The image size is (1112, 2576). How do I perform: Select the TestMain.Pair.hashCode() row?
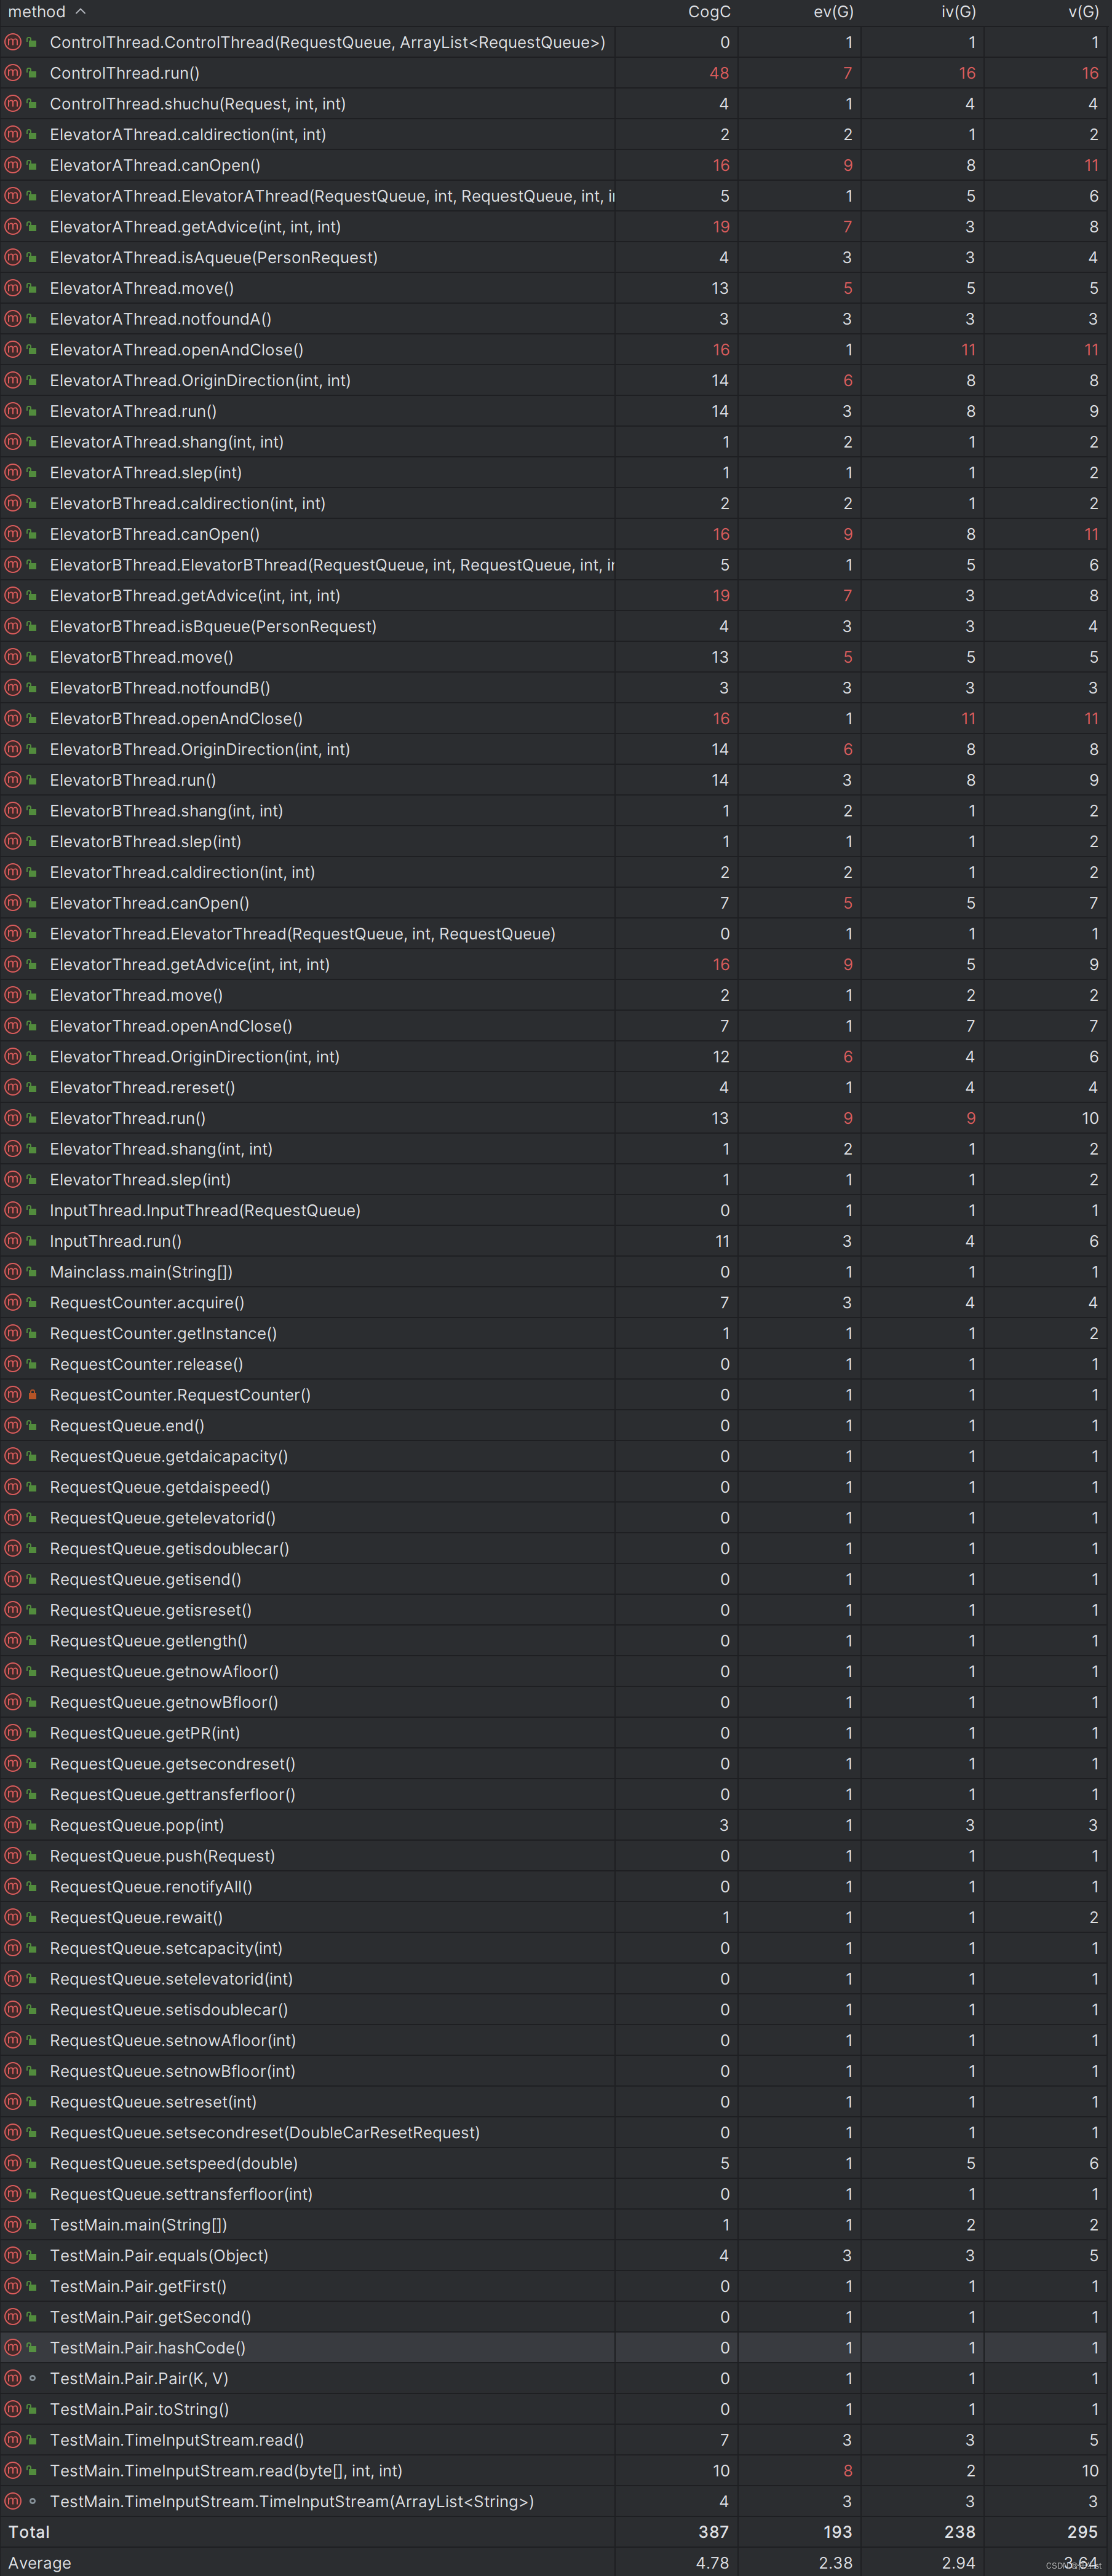coord(556,2348)
